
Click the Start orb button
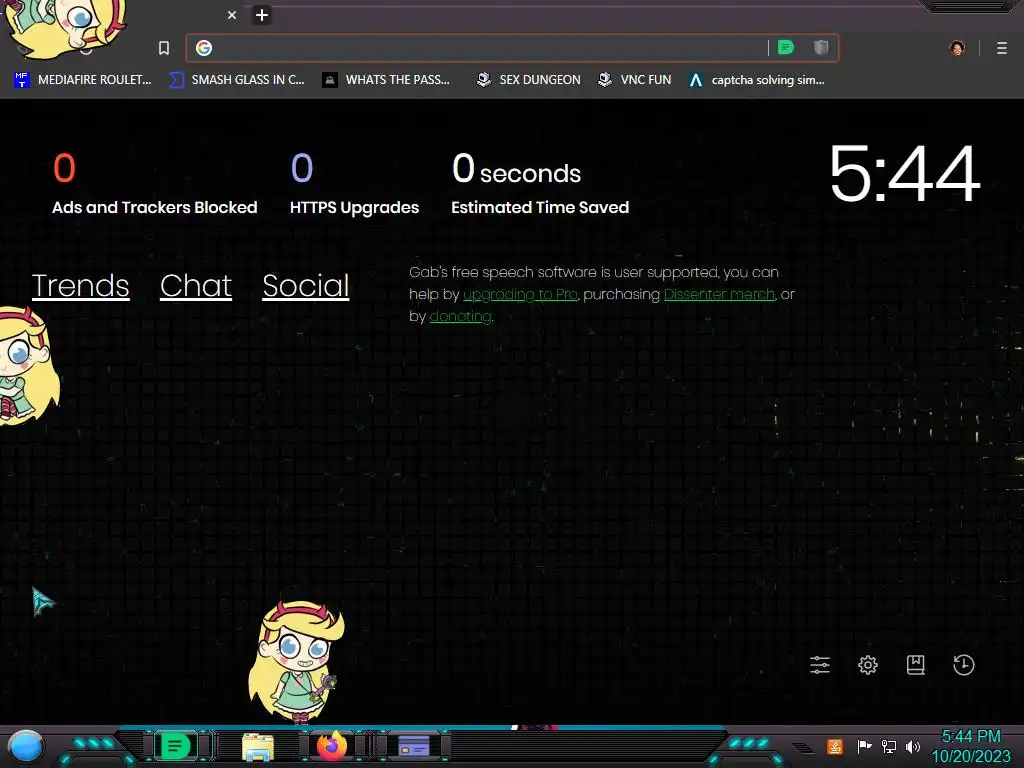pyautogui.click(x=25, y=747)
